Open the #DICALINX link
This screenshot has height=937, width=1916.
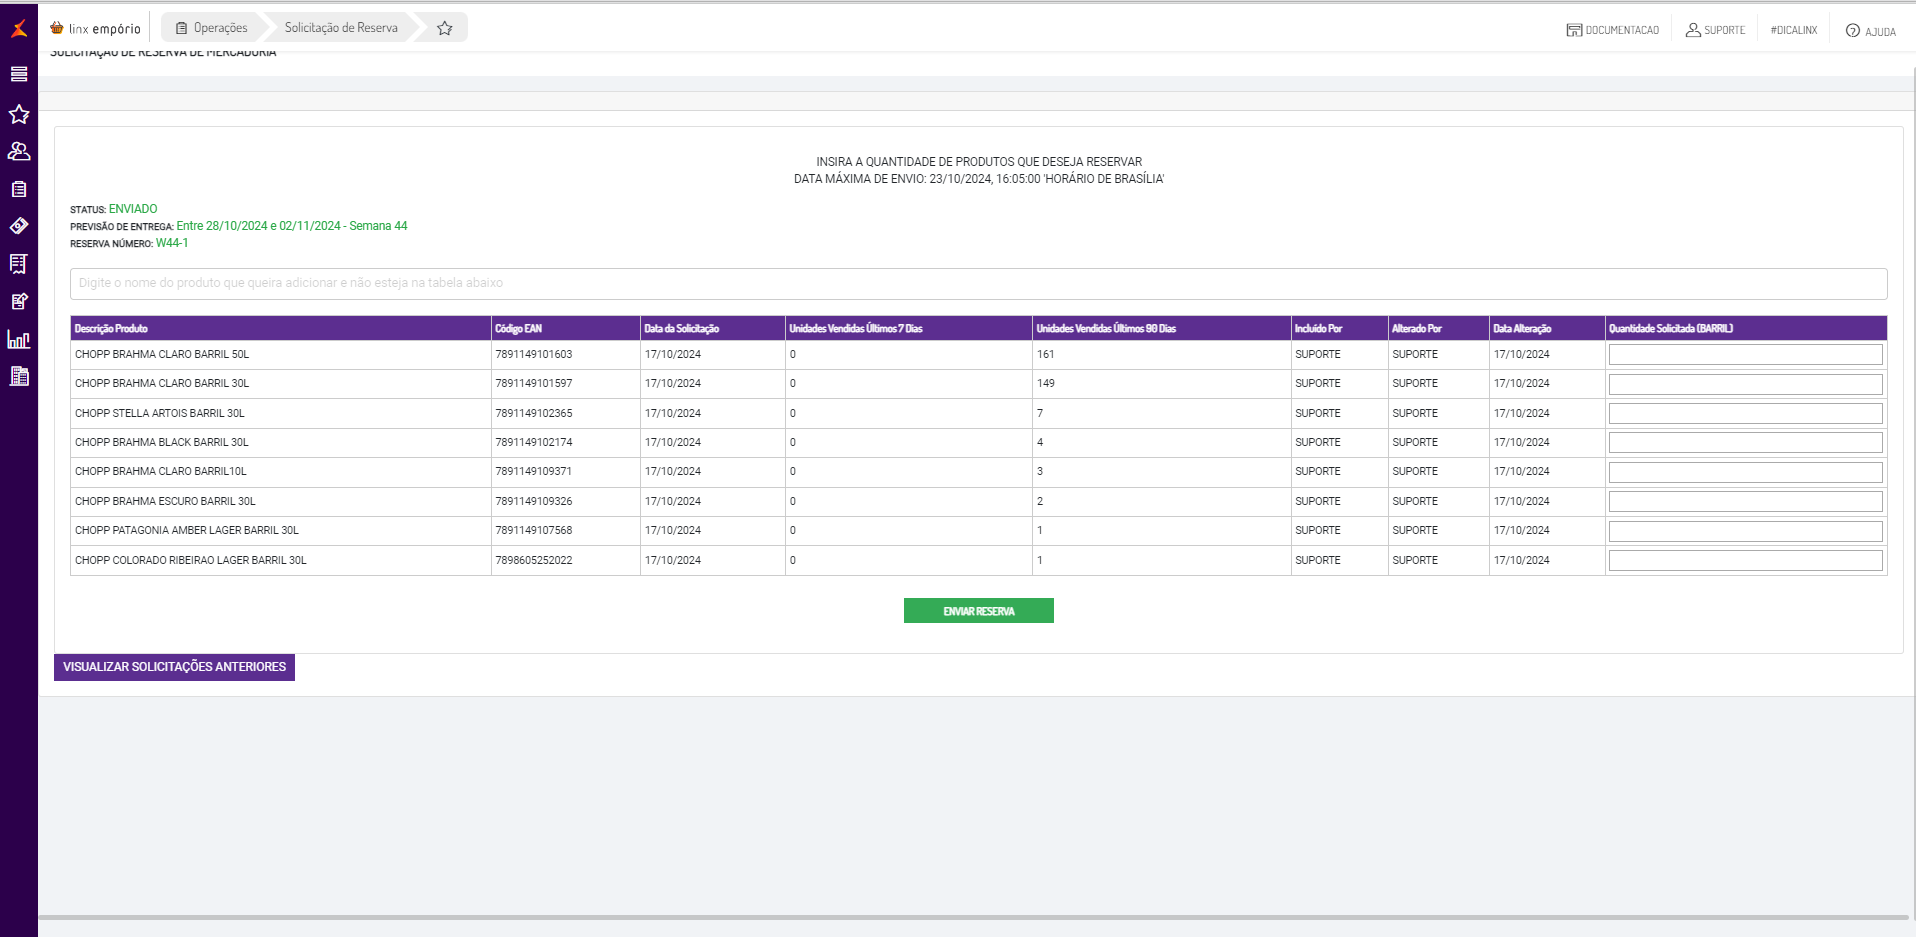(x=1794, y=30)
